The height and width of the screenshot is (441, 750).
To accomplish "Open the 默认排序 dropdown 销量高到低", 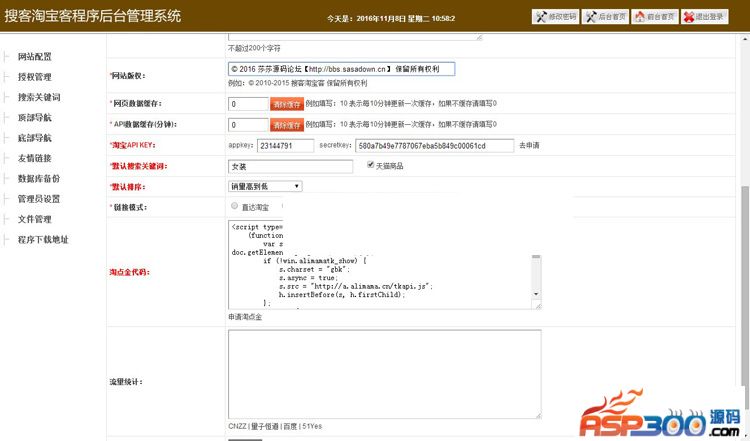I will coord(265,186).
